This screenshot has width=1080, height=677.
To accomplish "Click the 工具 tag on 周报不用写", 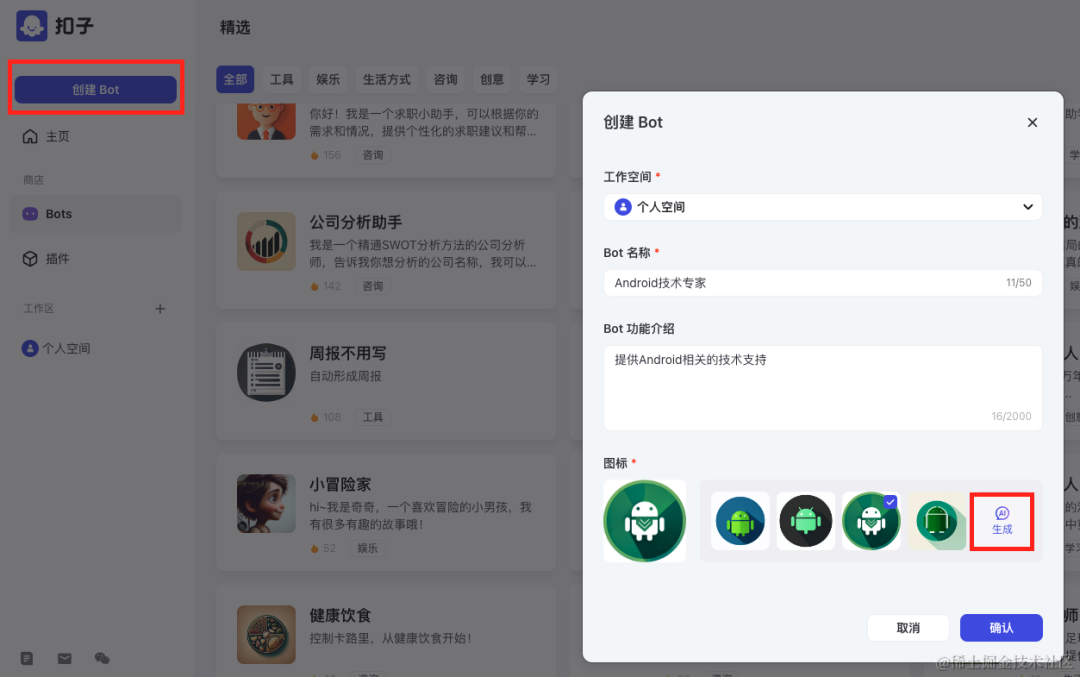I will tap(373, 417).
